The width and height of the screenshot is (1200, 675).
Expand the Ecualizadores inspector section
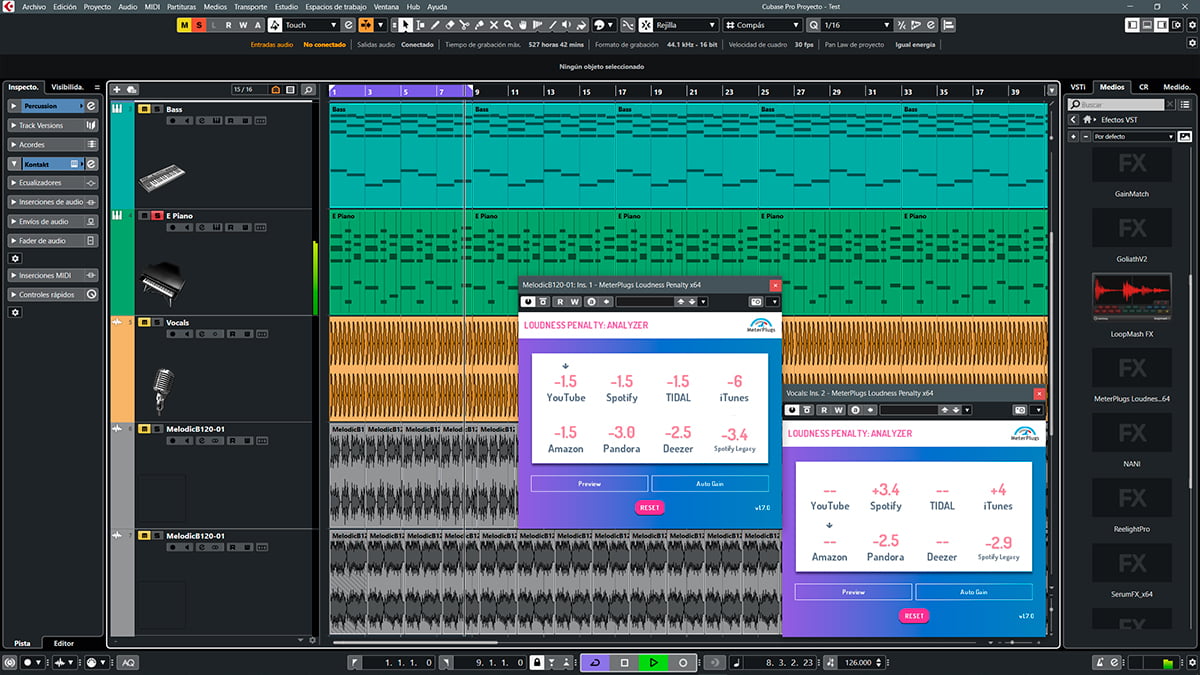coord(14,183)
